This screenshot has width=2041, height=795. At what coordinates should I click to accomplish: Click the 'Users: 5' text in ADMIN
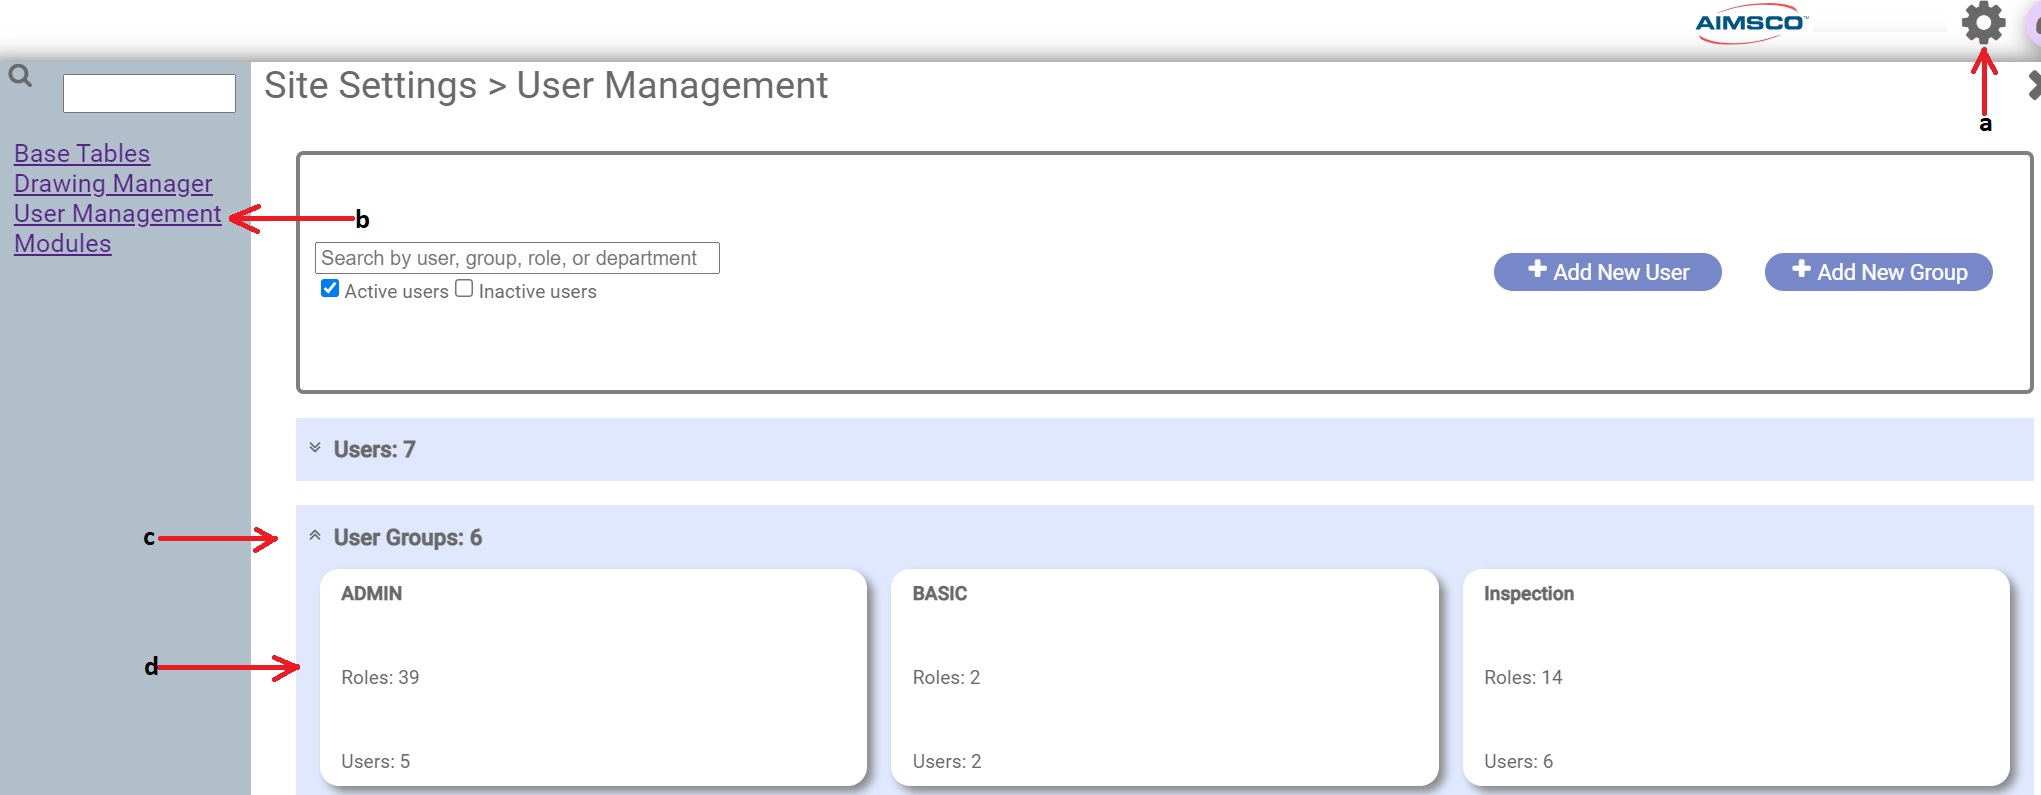pos(376,762)
